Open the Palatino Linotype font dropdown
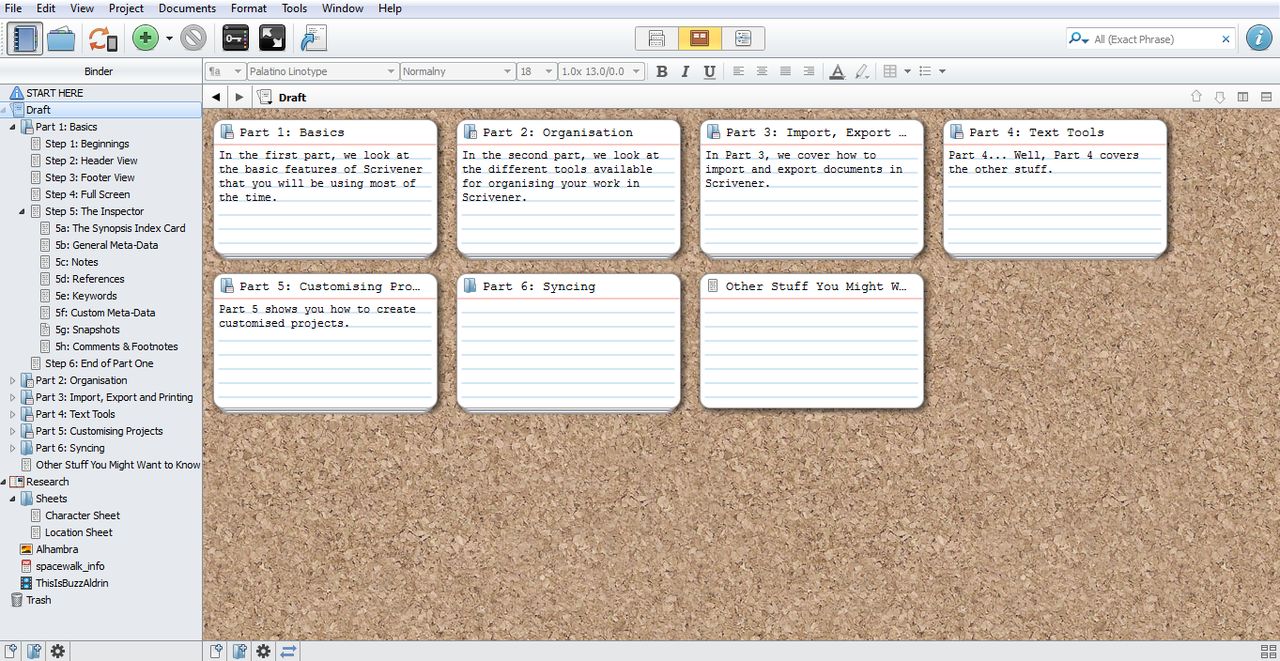The image size is (1280, 661). pyautogui.click(x=322, y=71)
